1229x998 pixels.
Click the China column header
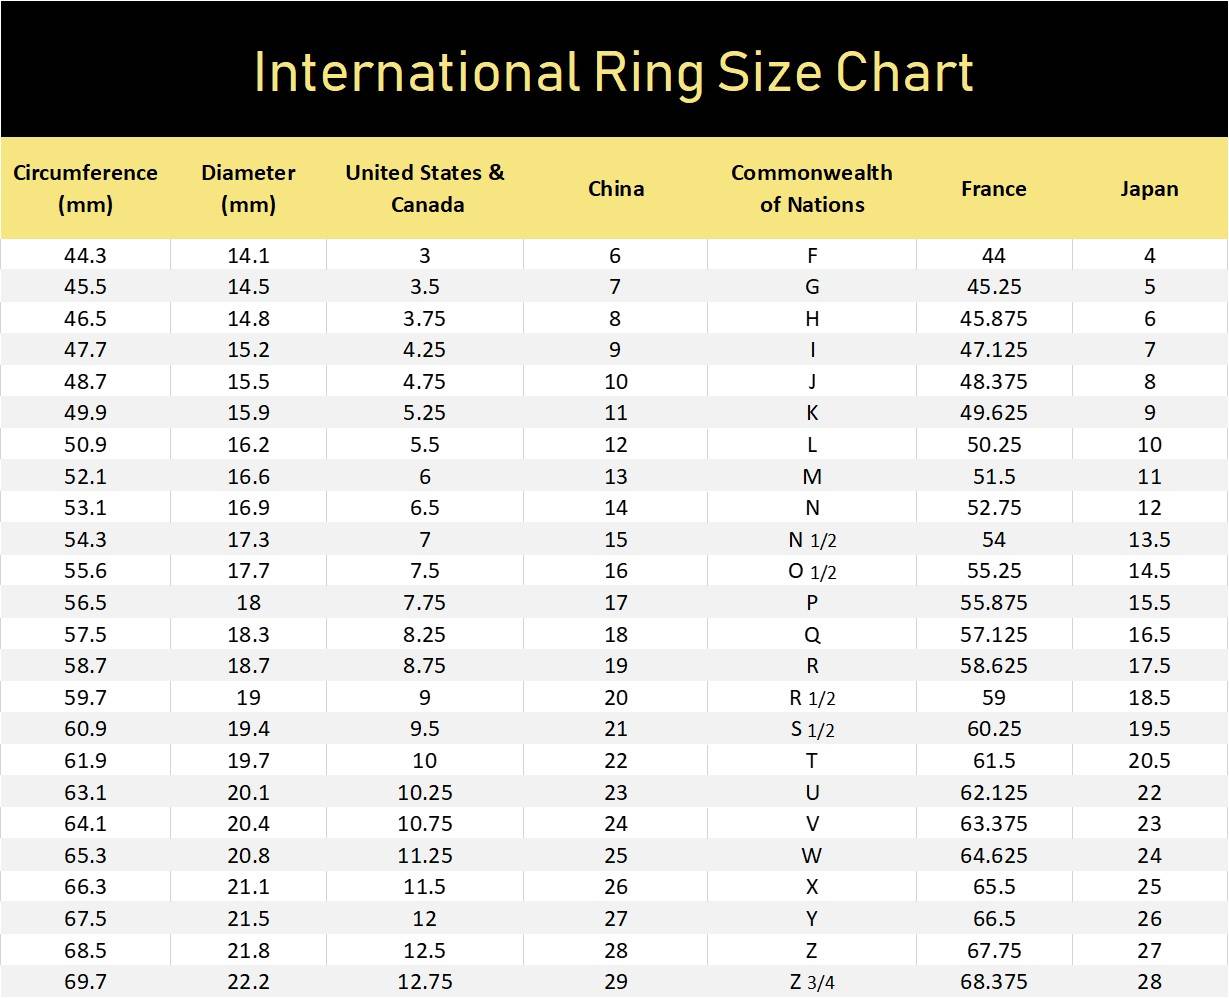(x=615, y=188)
